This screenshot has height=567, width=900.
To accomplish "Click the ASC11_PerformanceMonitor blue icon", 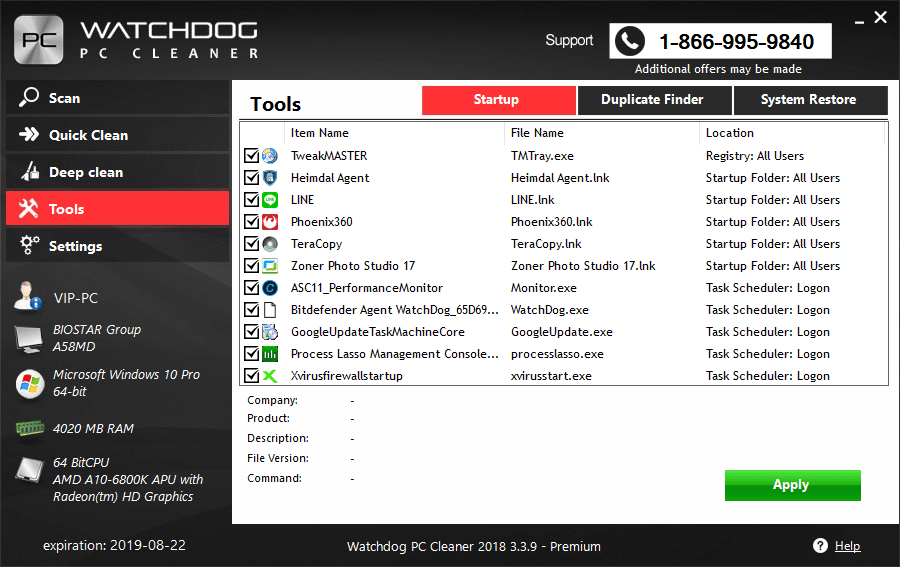I will tap(270, 288).
